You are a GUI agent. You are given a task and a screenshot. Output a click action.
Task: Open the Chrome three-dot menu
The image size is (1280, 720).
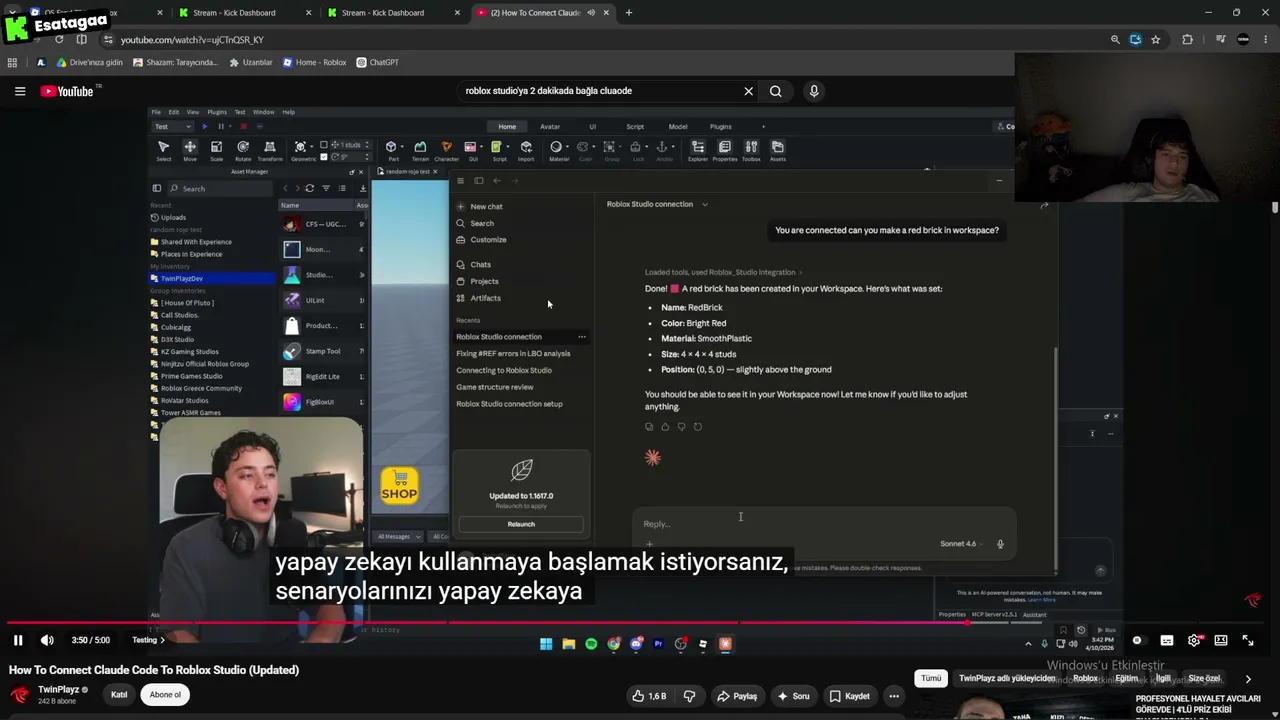pos(1265,39)
